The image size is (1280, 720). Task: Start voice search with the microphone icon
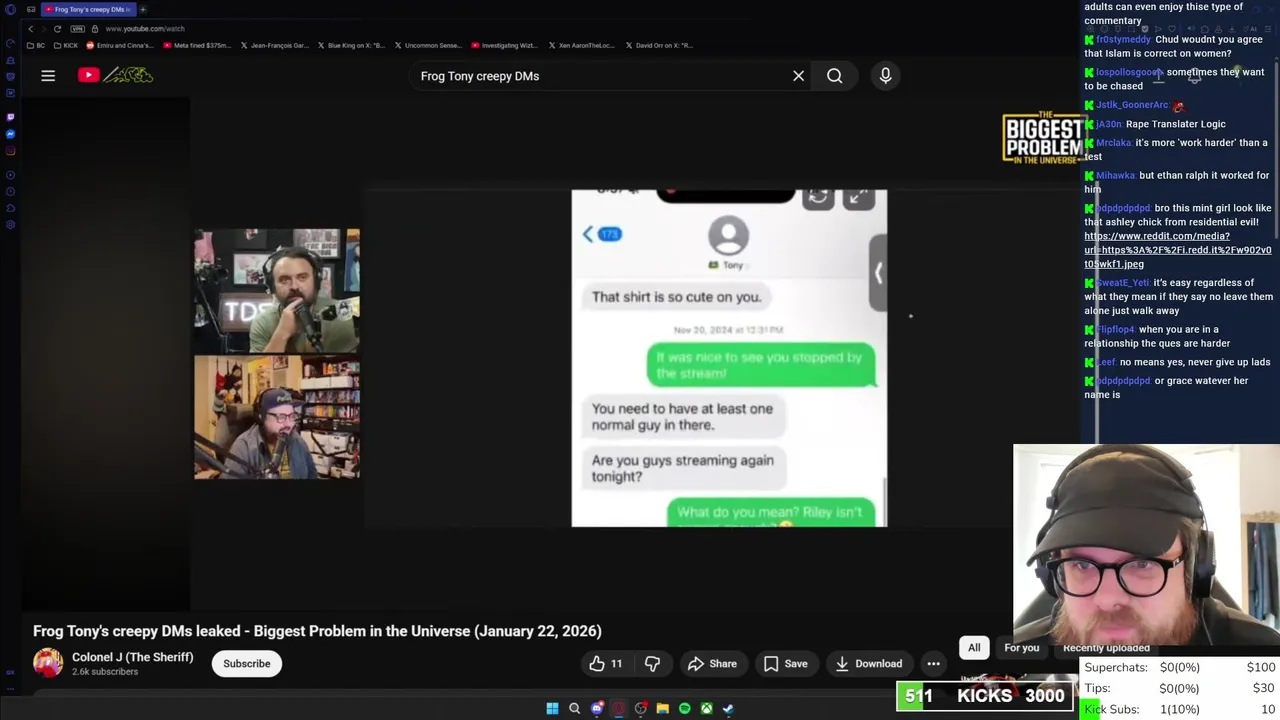tap(885, 76)
